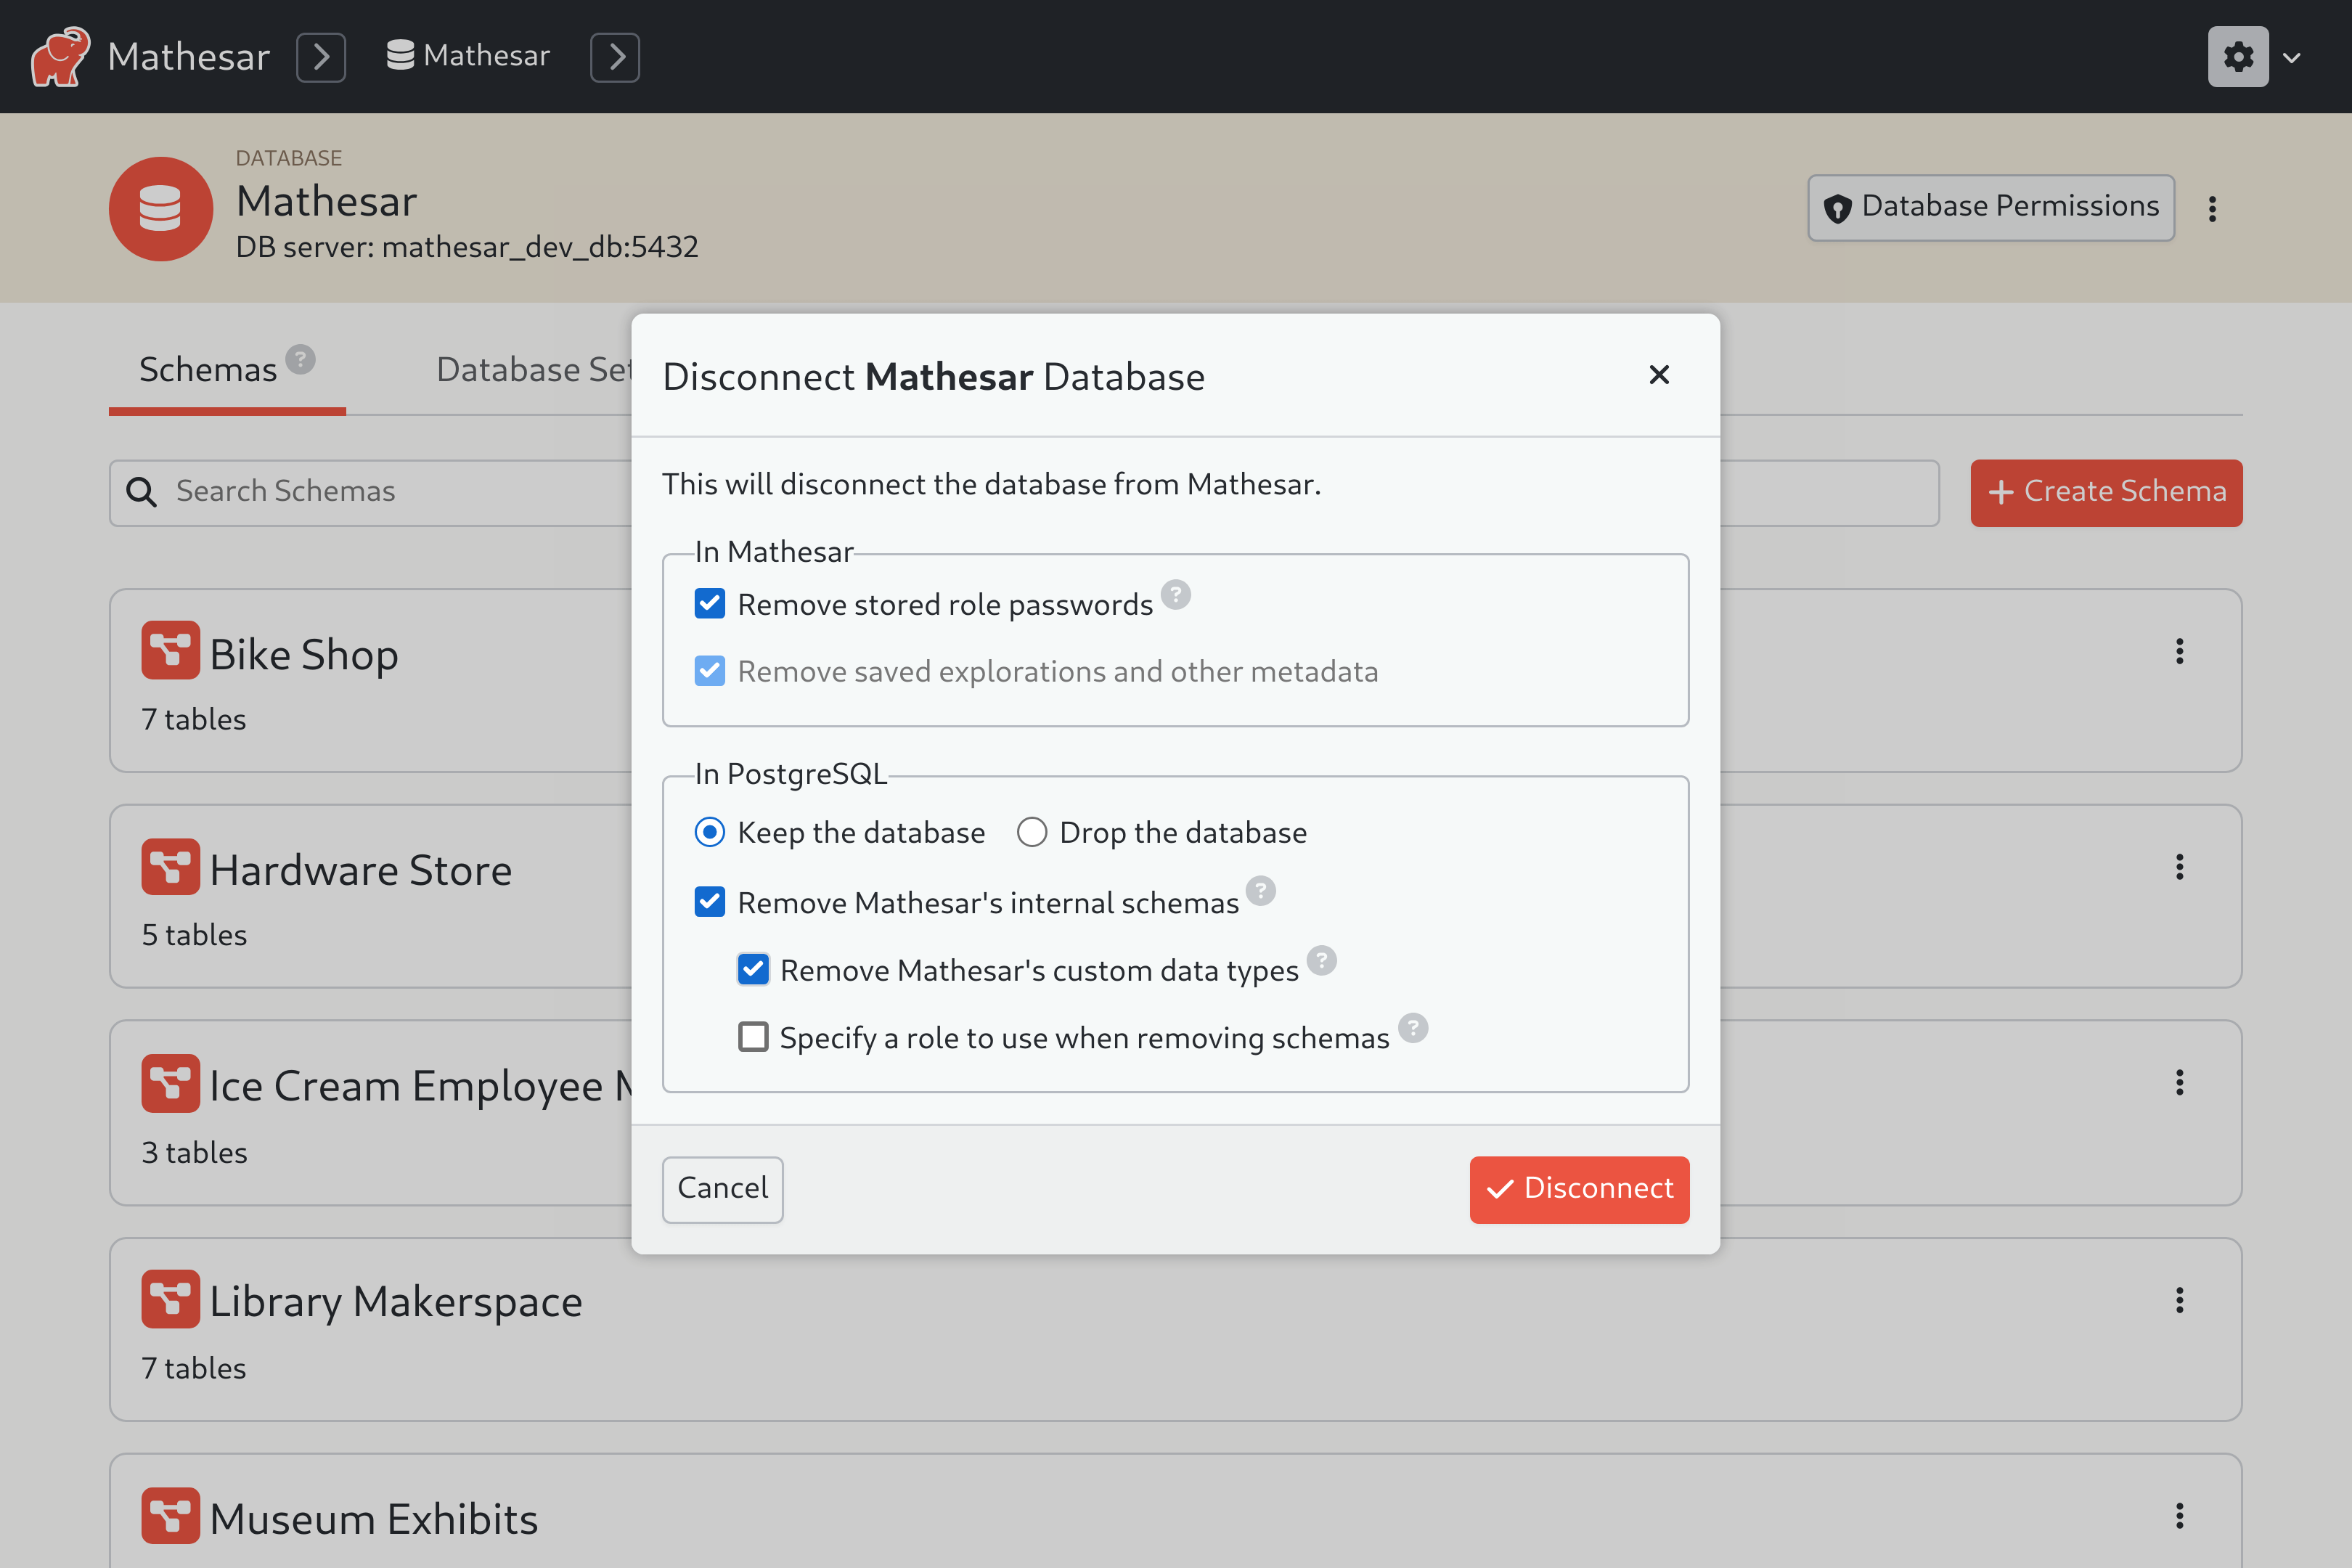Click the Disconnect button
This screenshot has height=1568, width=2352.
pyautogui.click(x=1578, y=1189)
